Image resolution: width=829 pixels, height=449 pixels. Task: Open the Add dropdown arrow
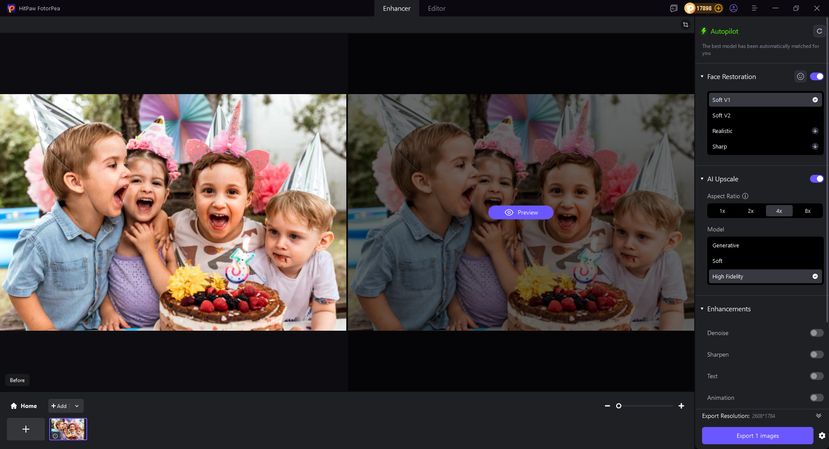tap(77, 406)
